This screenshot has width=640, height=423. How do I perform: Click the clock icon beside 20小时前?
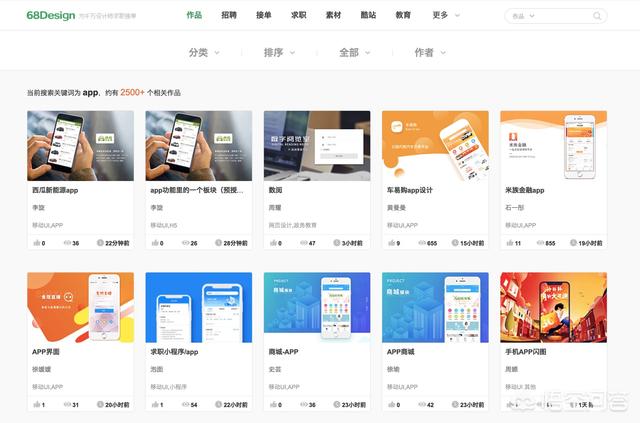click(100, 405)
